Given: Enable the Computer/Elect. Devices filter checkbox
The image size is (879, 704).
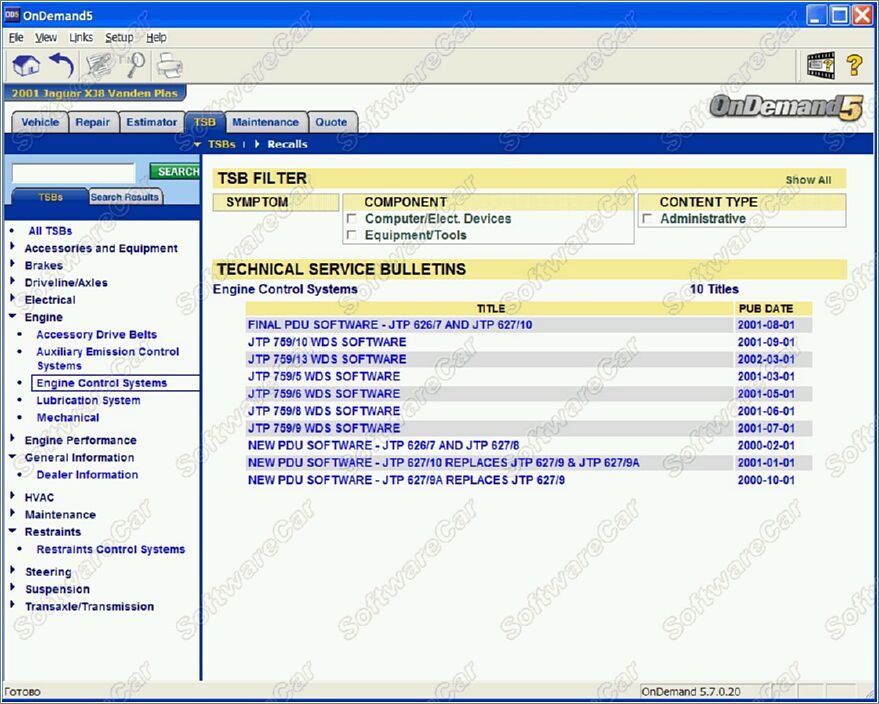Looking at the screenshot, I should (351, 219).
